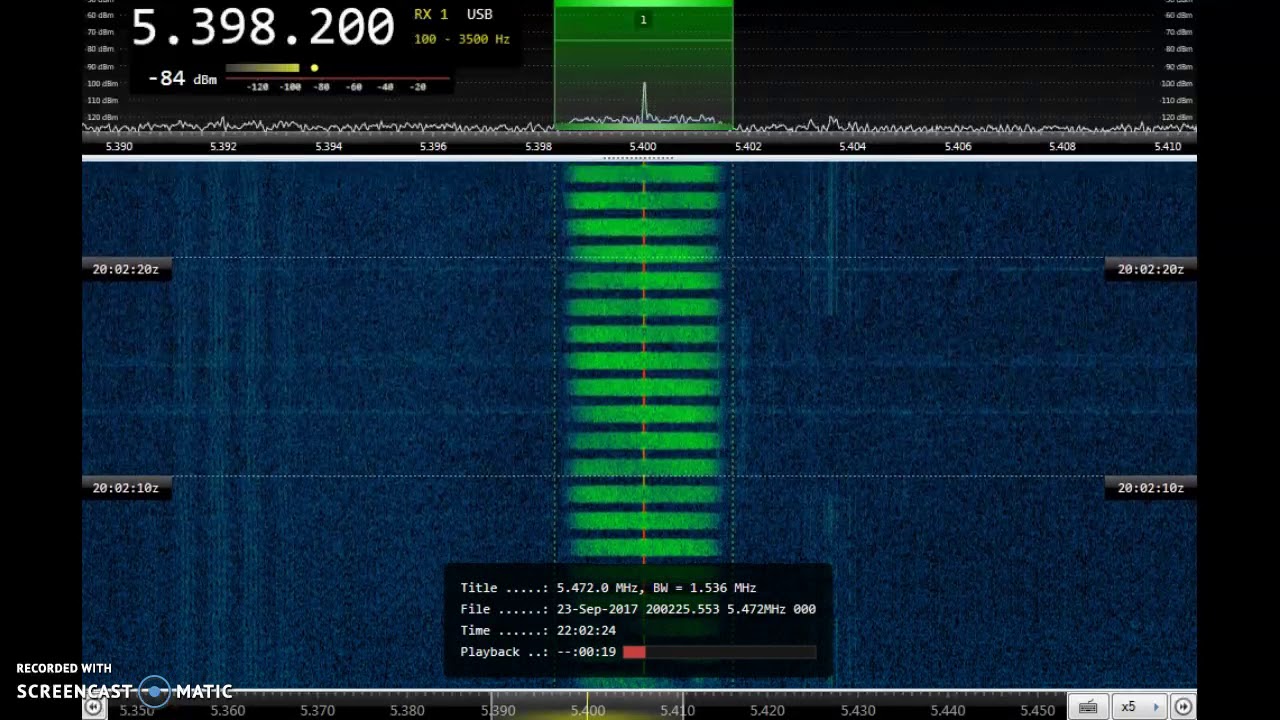This screenshot has height=720, width=1280.
Task: Click the File line in playback info box
Action: pyautogui.click(x=638, y=609)
